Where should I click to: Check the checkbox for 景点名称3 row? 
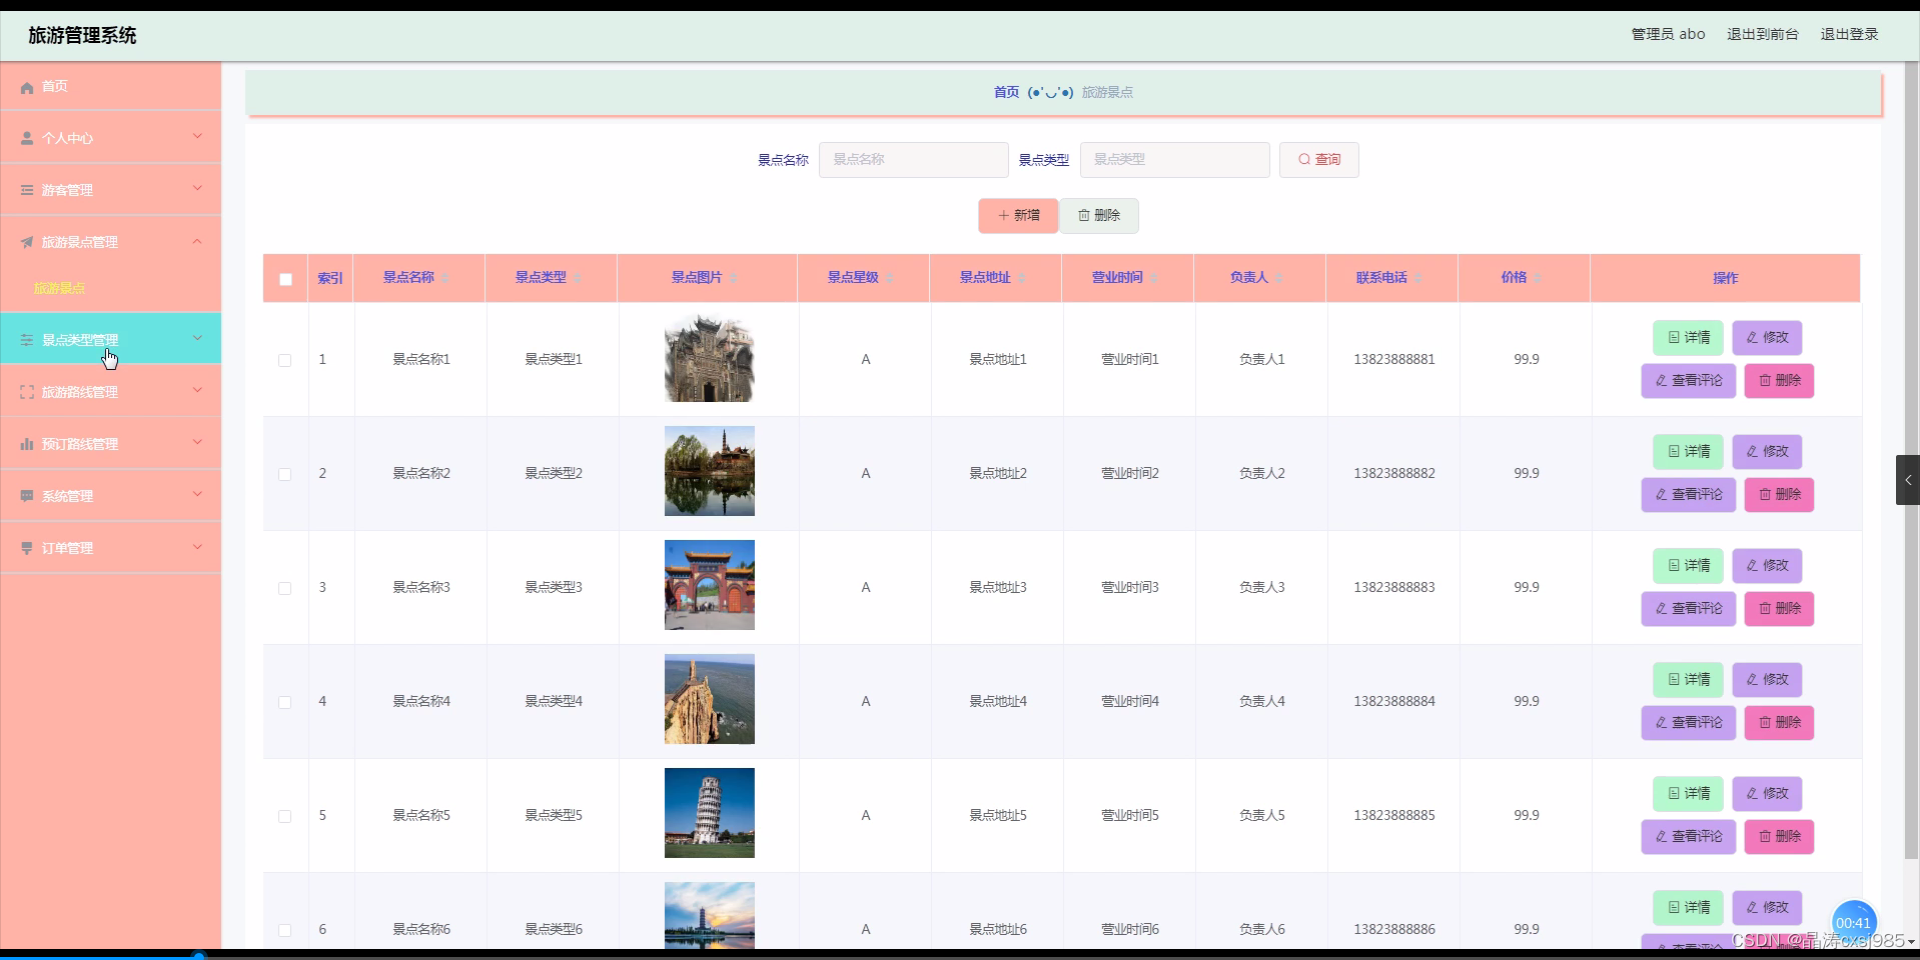click(284, 589)
